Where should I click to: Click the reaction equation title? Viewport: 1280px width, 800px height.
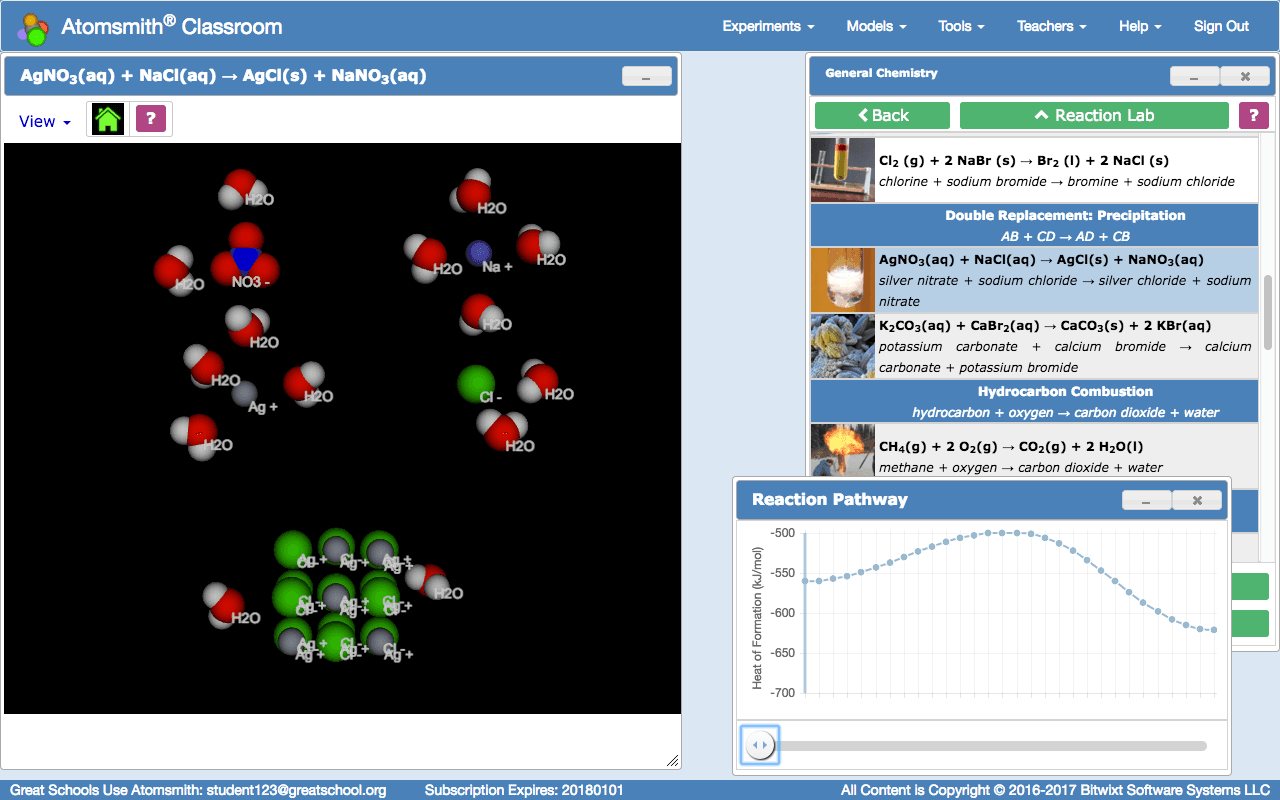pyautogui.click(x=223, y=76)
